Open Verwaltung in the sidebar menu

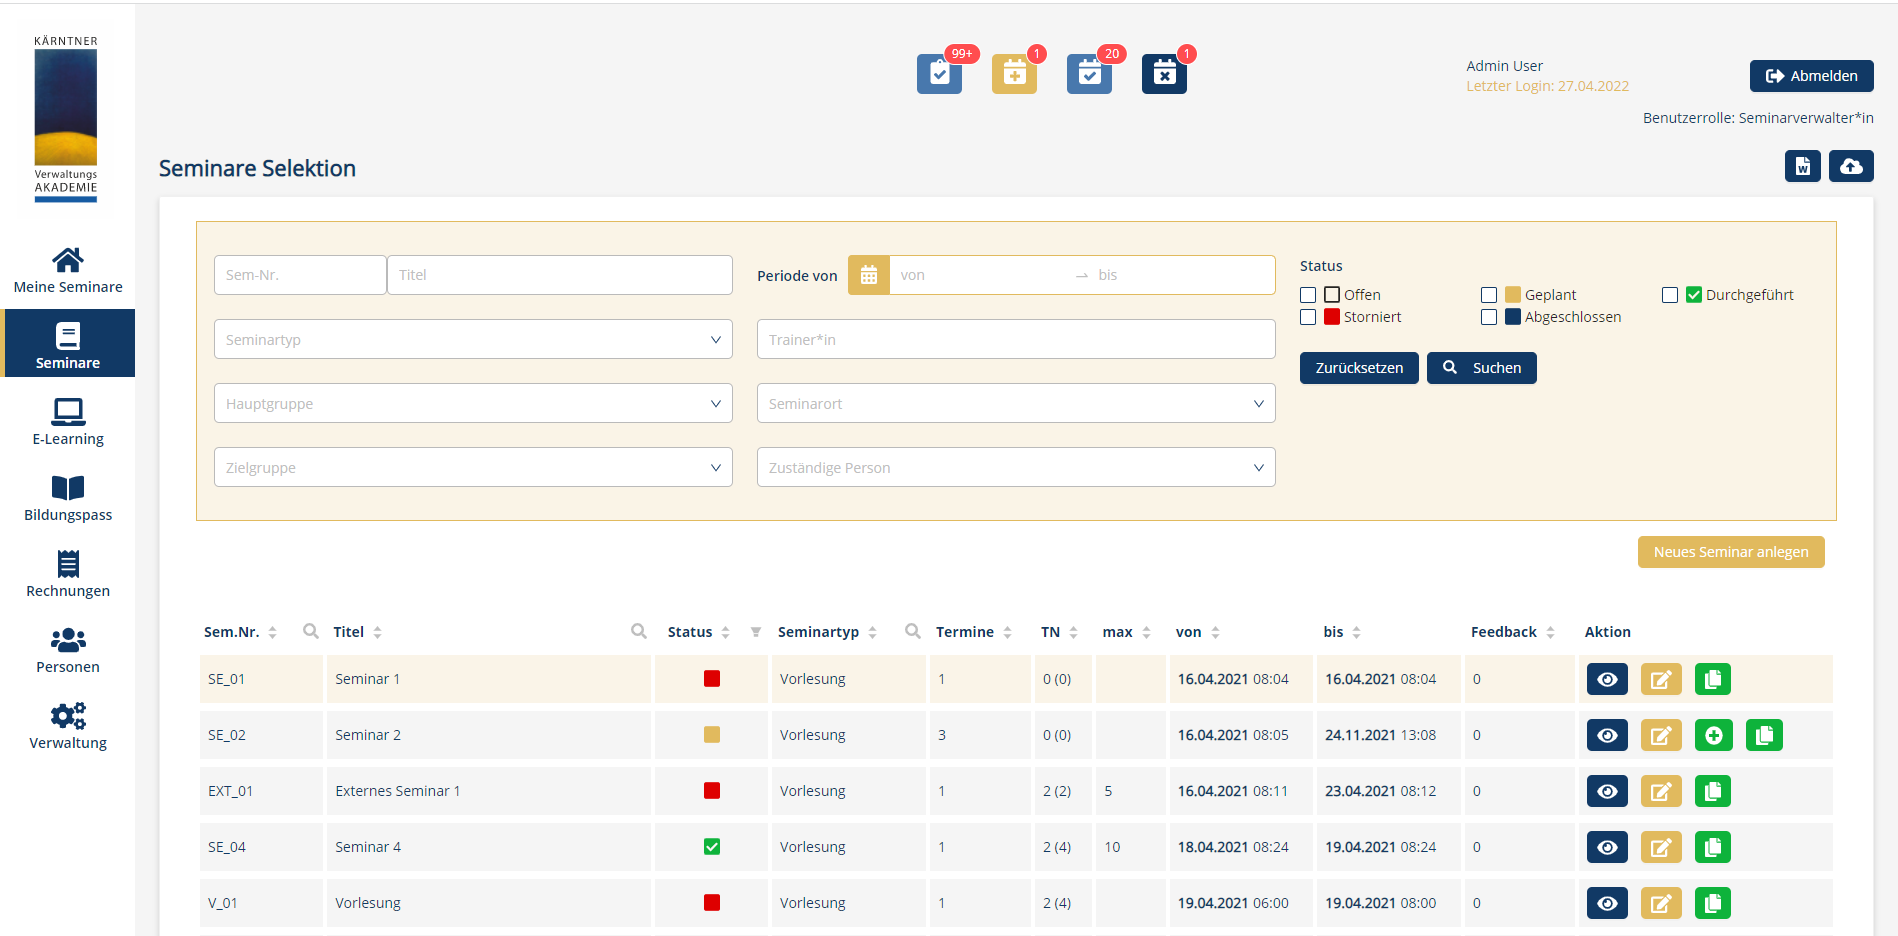(x=68, y=727)
